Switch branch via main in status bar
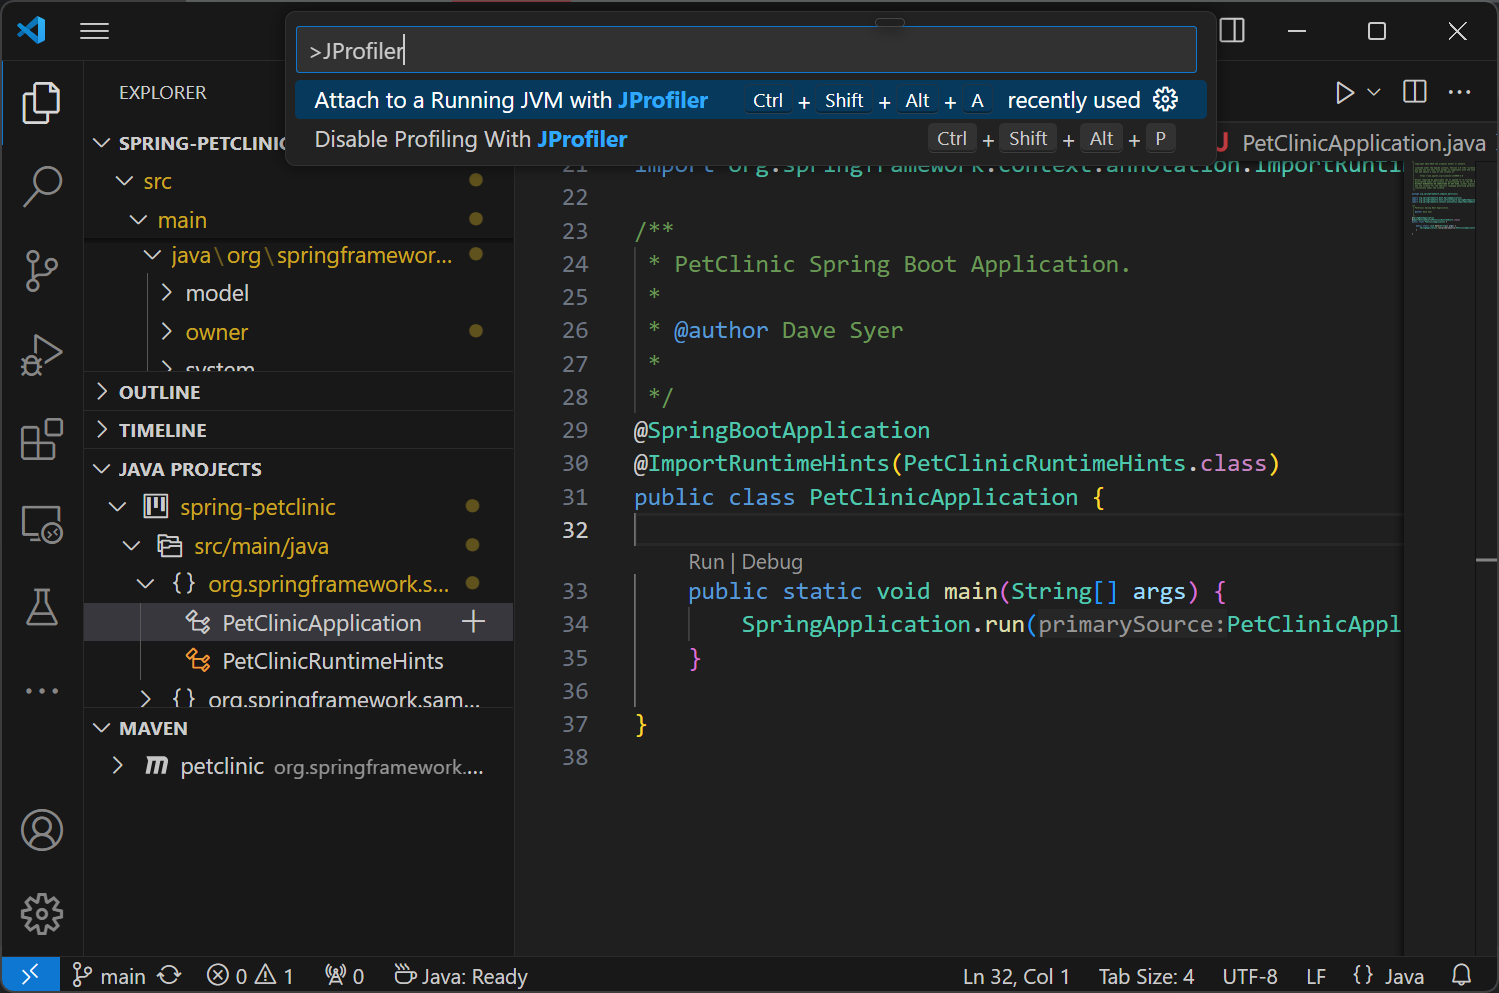Viewport: 1499px width, 993px height. coord(109,976)
